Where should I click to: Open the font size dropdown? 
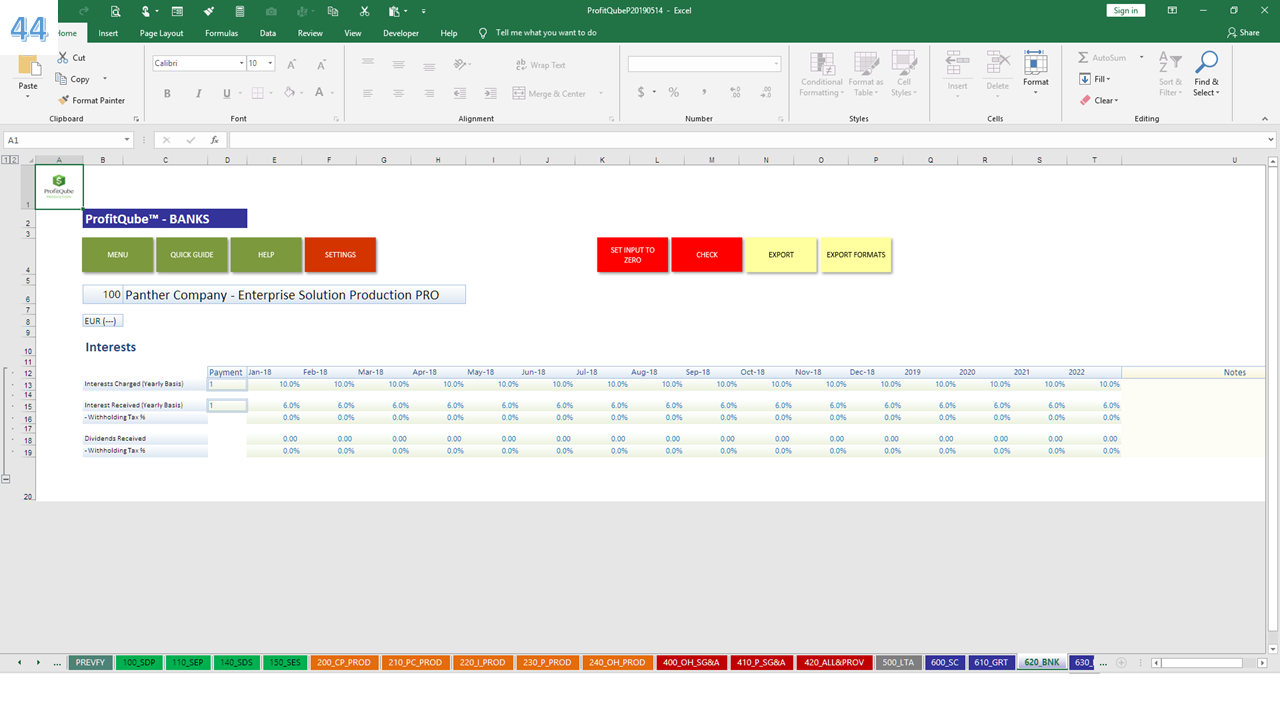click(270, 63)
